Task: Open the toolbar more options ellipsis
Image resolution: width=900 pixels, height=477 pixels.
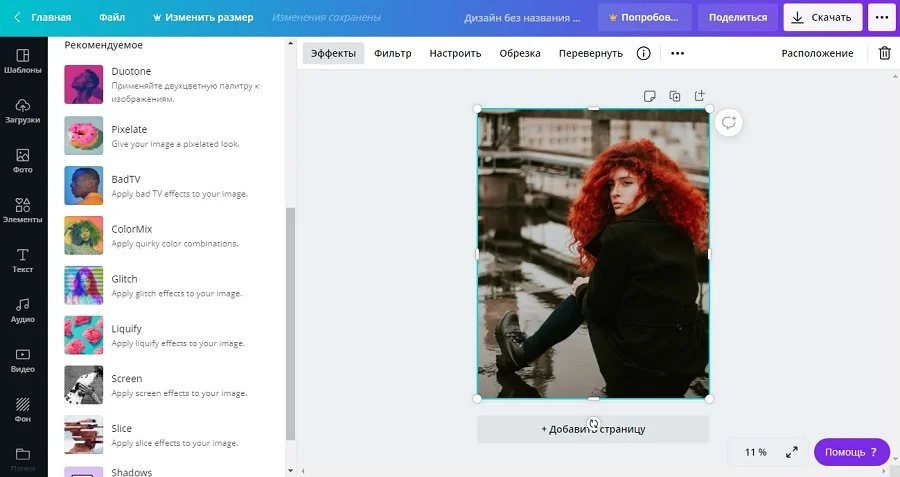Action: [677, 53]
